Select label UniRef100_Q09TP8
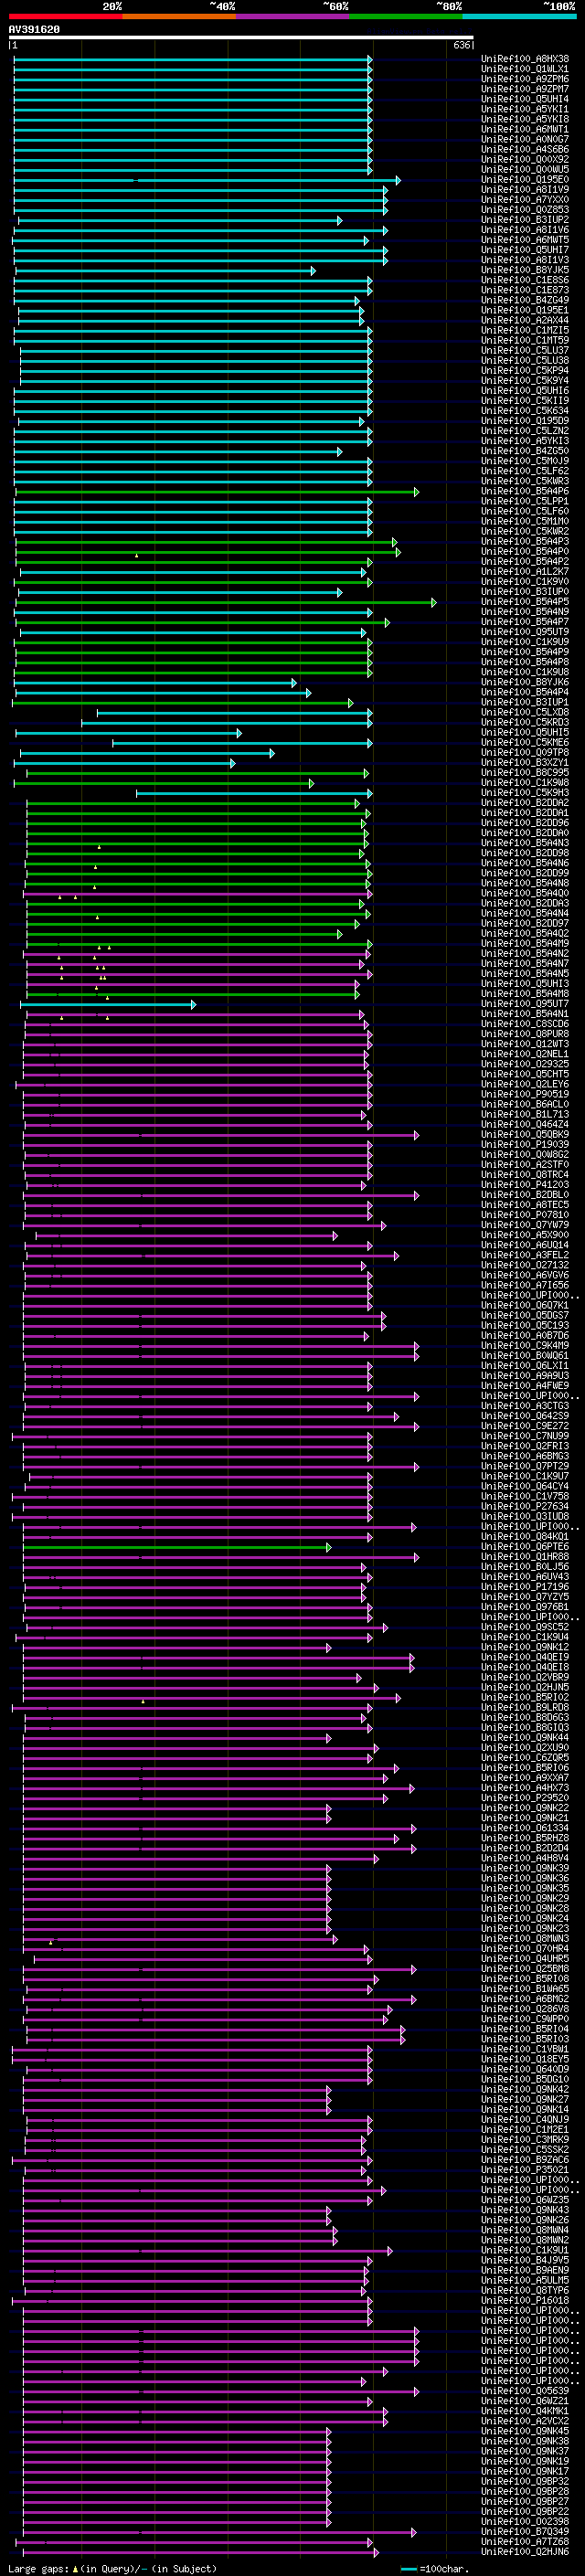585x2576 pixels. click(x=525, y=752)
